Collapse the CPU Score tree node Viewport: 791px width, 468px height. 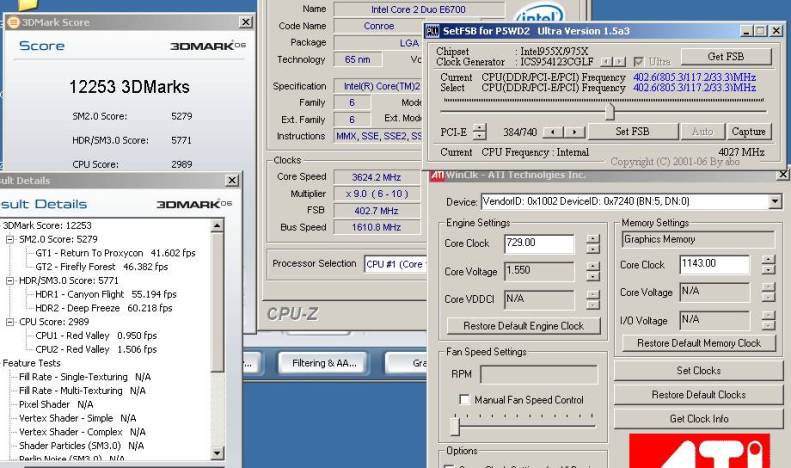click(x=10, y=322)
